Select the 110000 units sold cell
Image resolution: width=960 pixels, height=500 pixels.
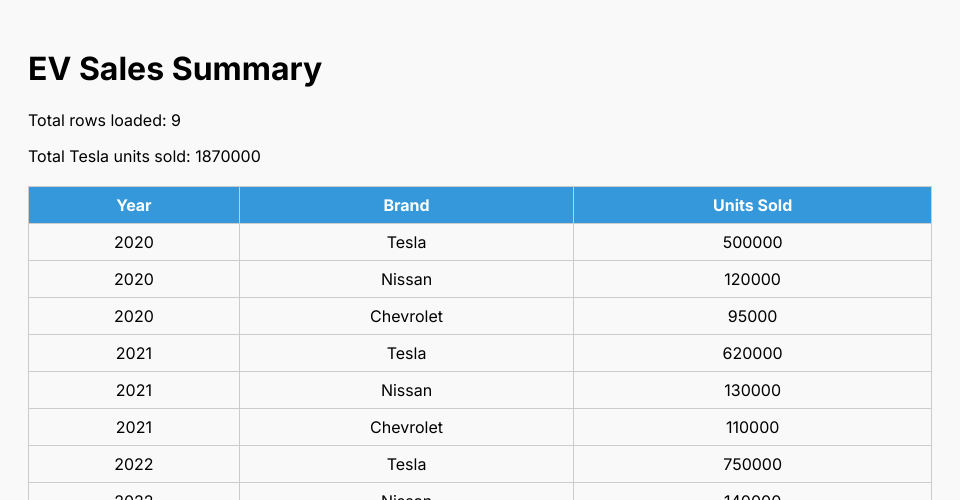pos(752,427)
